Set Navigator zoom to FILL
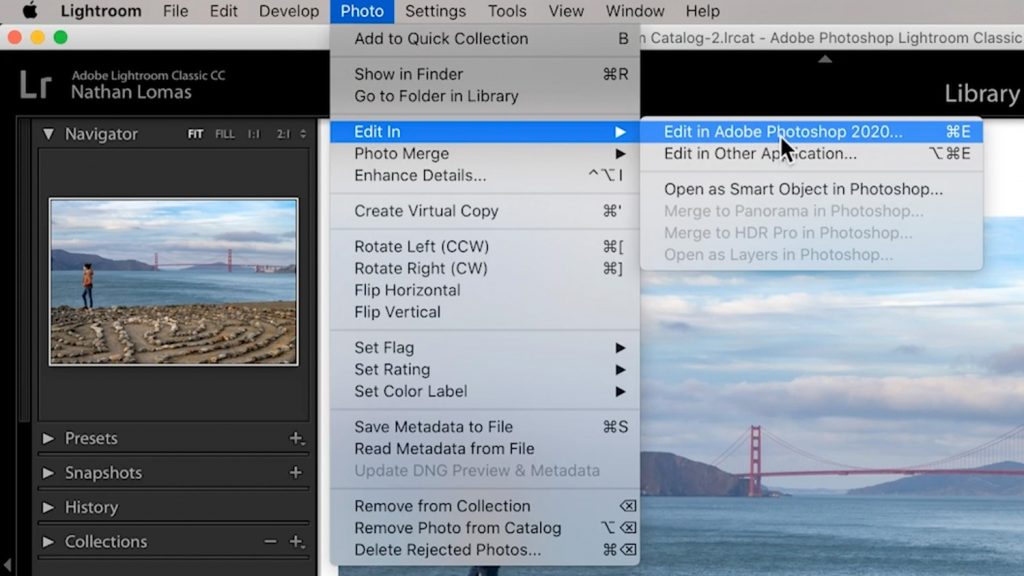 225,134
